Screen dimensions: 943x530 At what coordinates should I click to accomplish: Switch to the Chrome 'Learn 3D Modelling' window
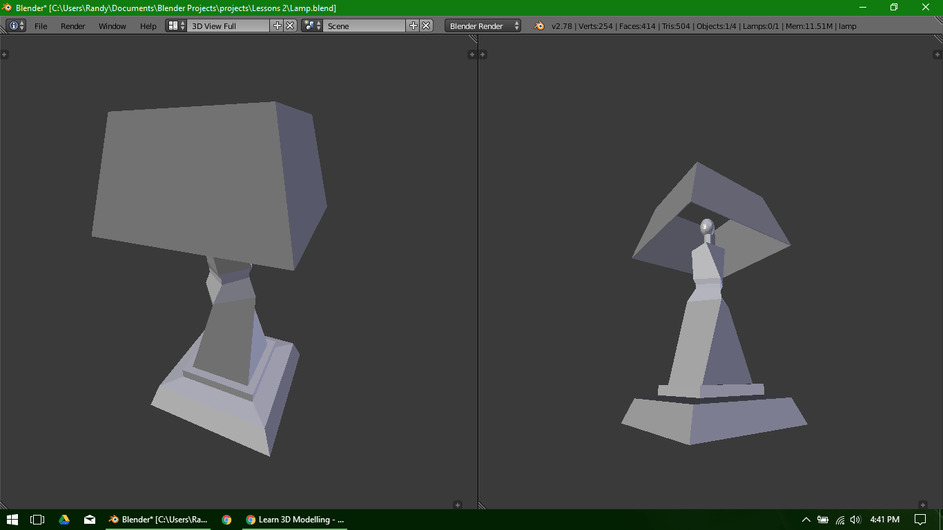coord(295,520)
